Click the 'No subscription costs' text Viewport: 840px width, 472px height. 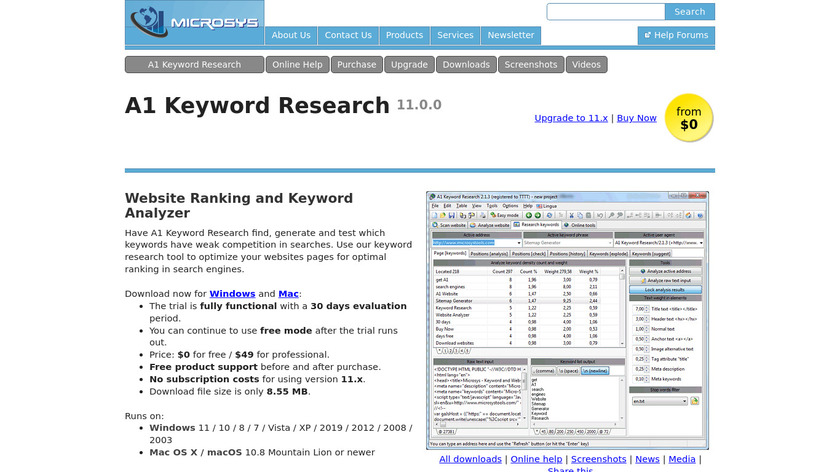pyautogui.click(x=204, y=379)
